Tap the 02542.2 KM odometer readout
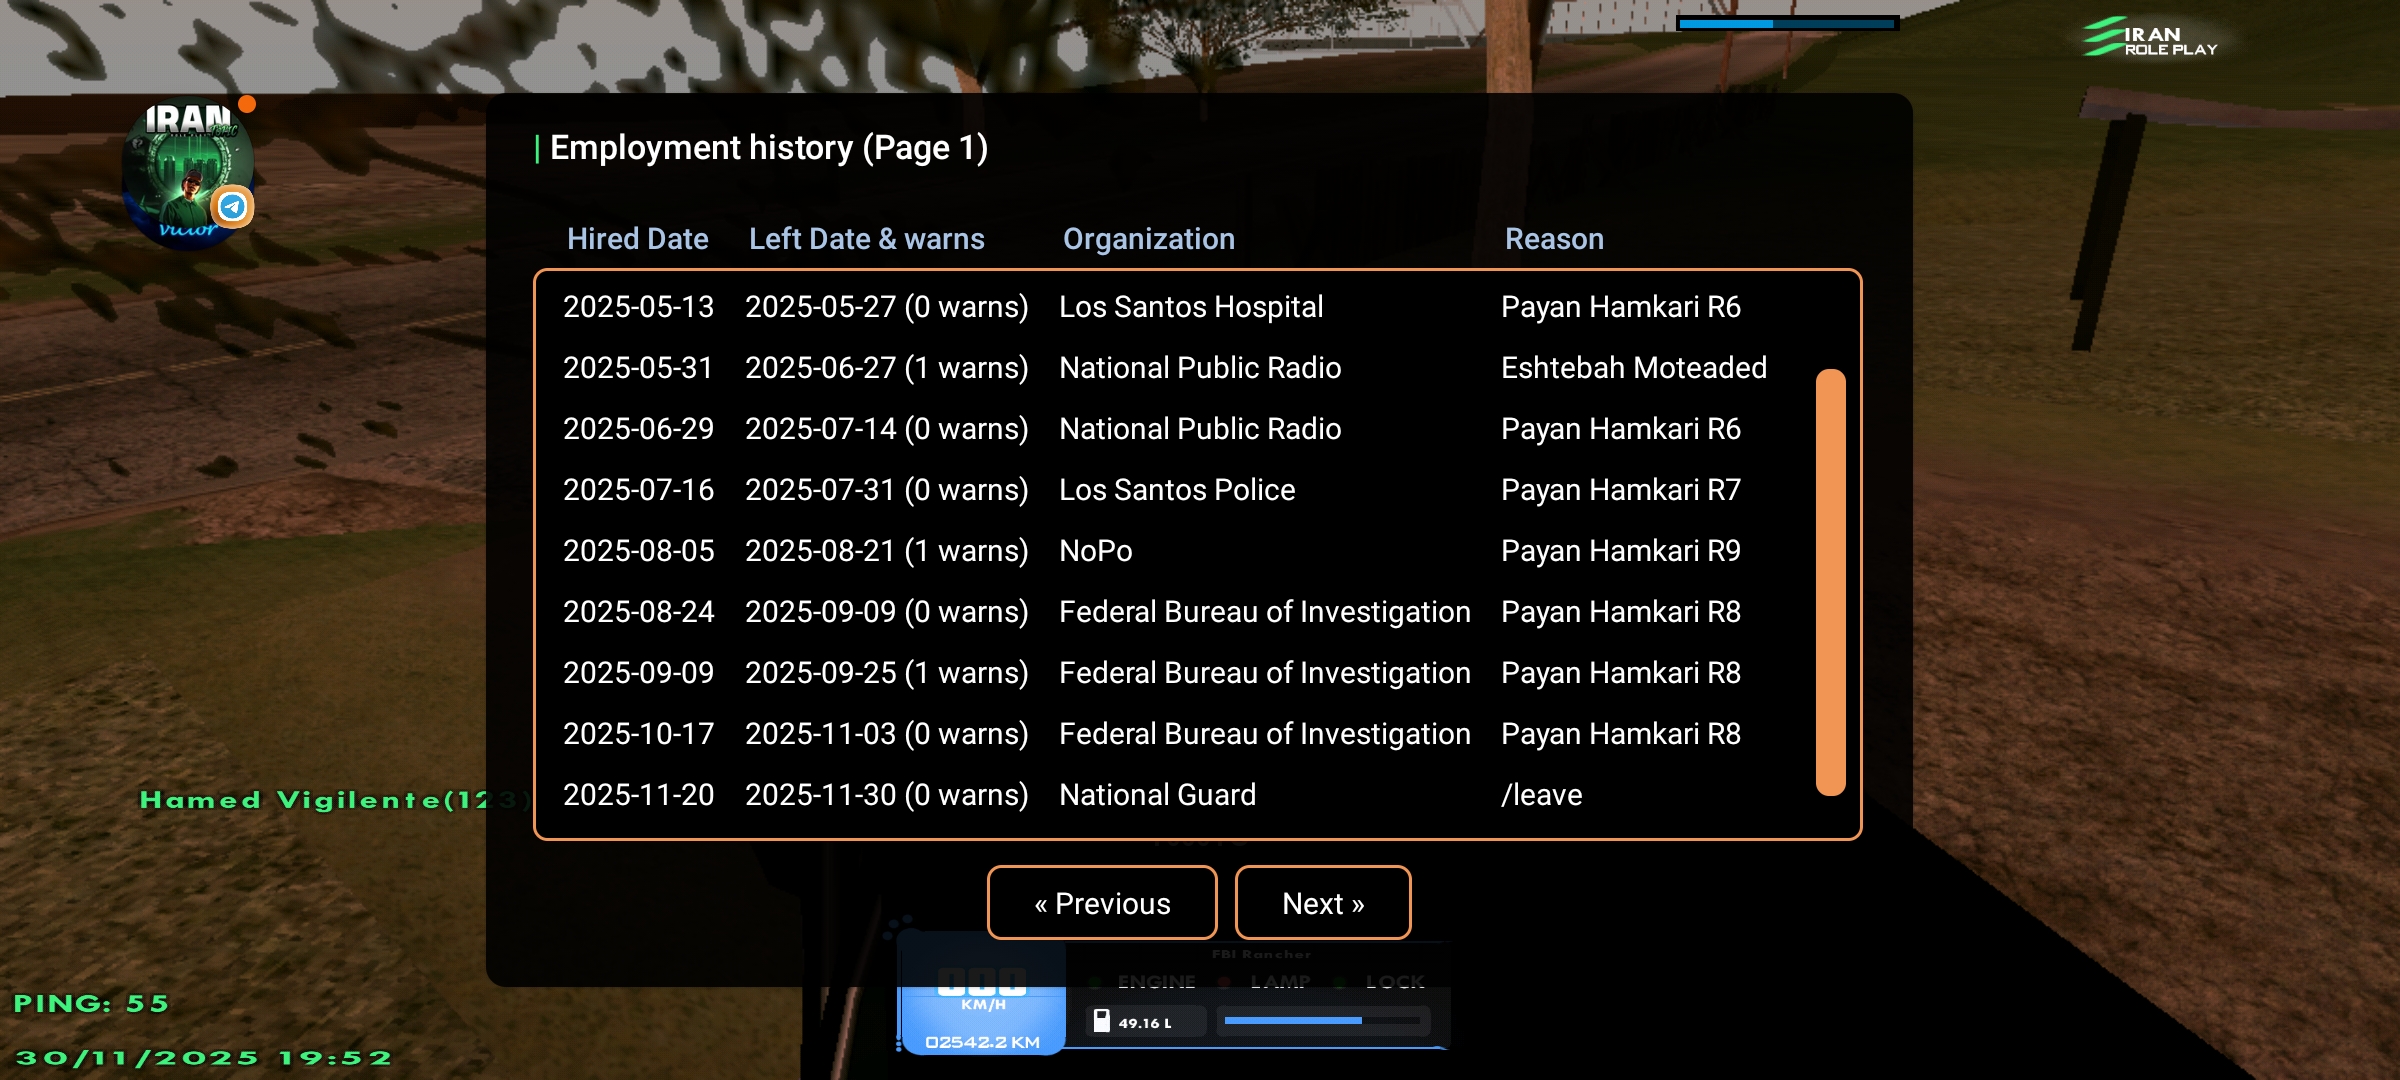 [982, 1042]
